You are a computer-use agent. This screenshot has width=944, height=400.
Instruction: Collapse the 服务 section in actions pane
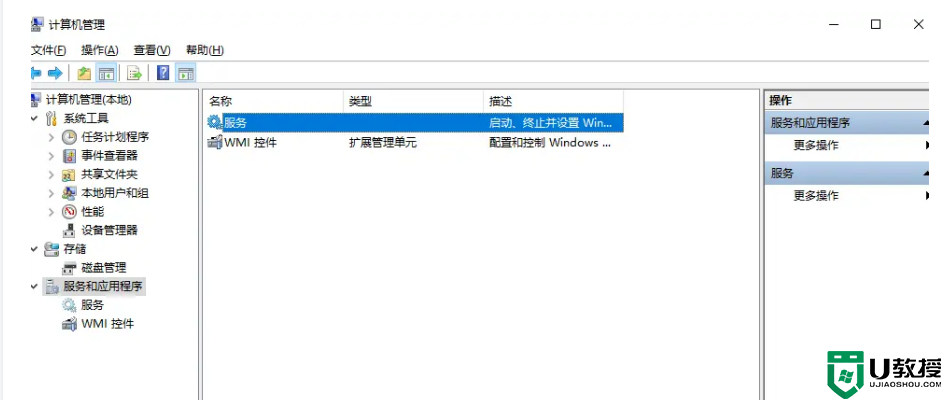coord(925,173)
